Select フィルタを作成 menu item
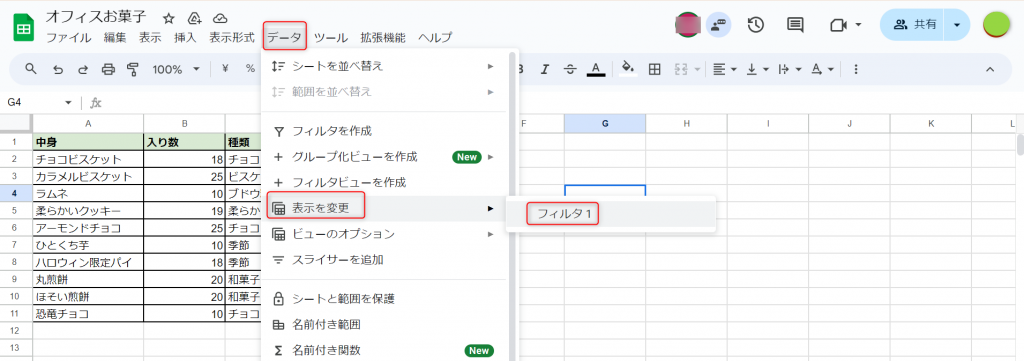Screen dimensions: 1024x361 [384, 131]
